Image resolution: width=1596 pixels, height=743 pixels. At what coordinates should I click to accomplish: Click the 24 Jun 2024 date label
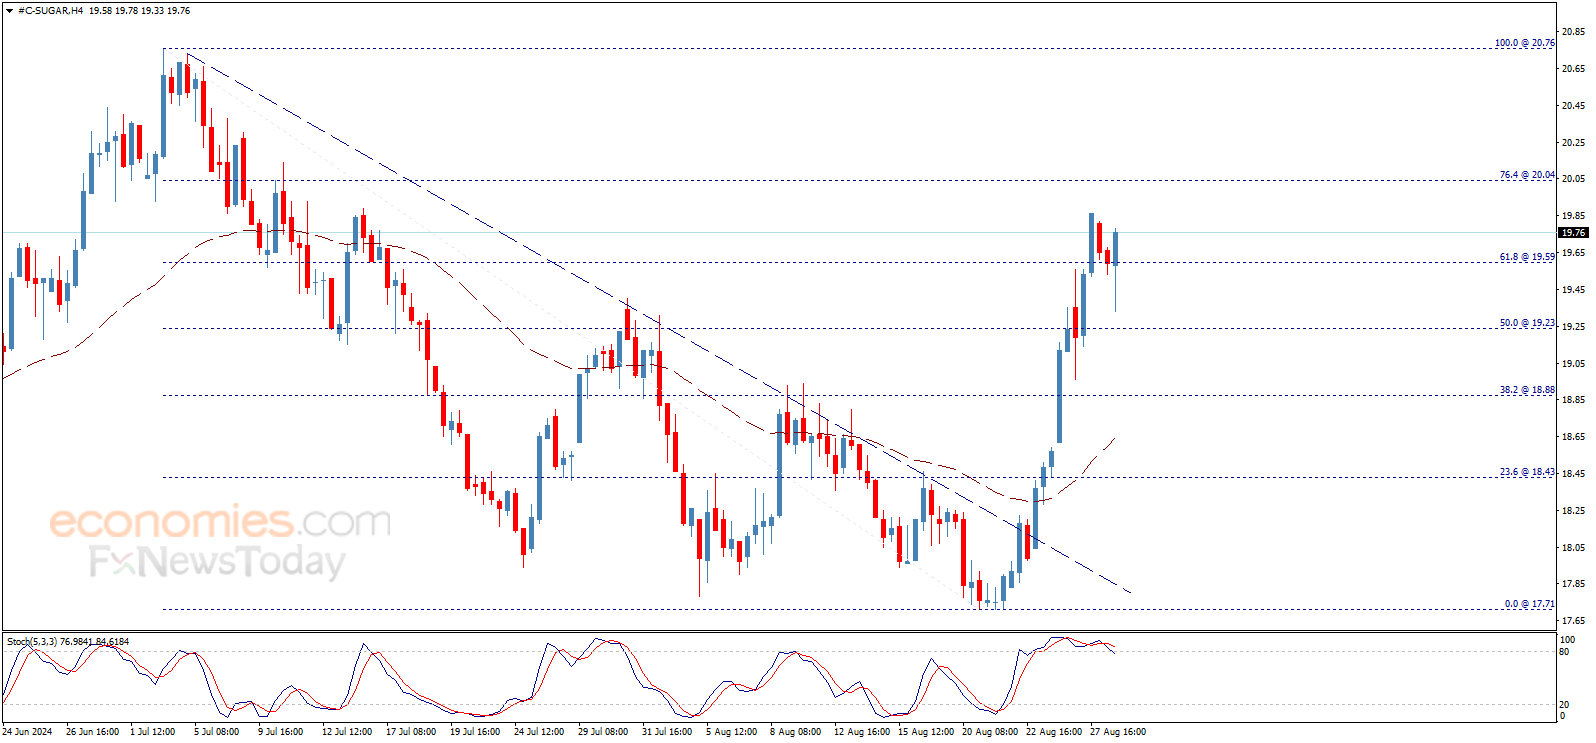[27, 732]
